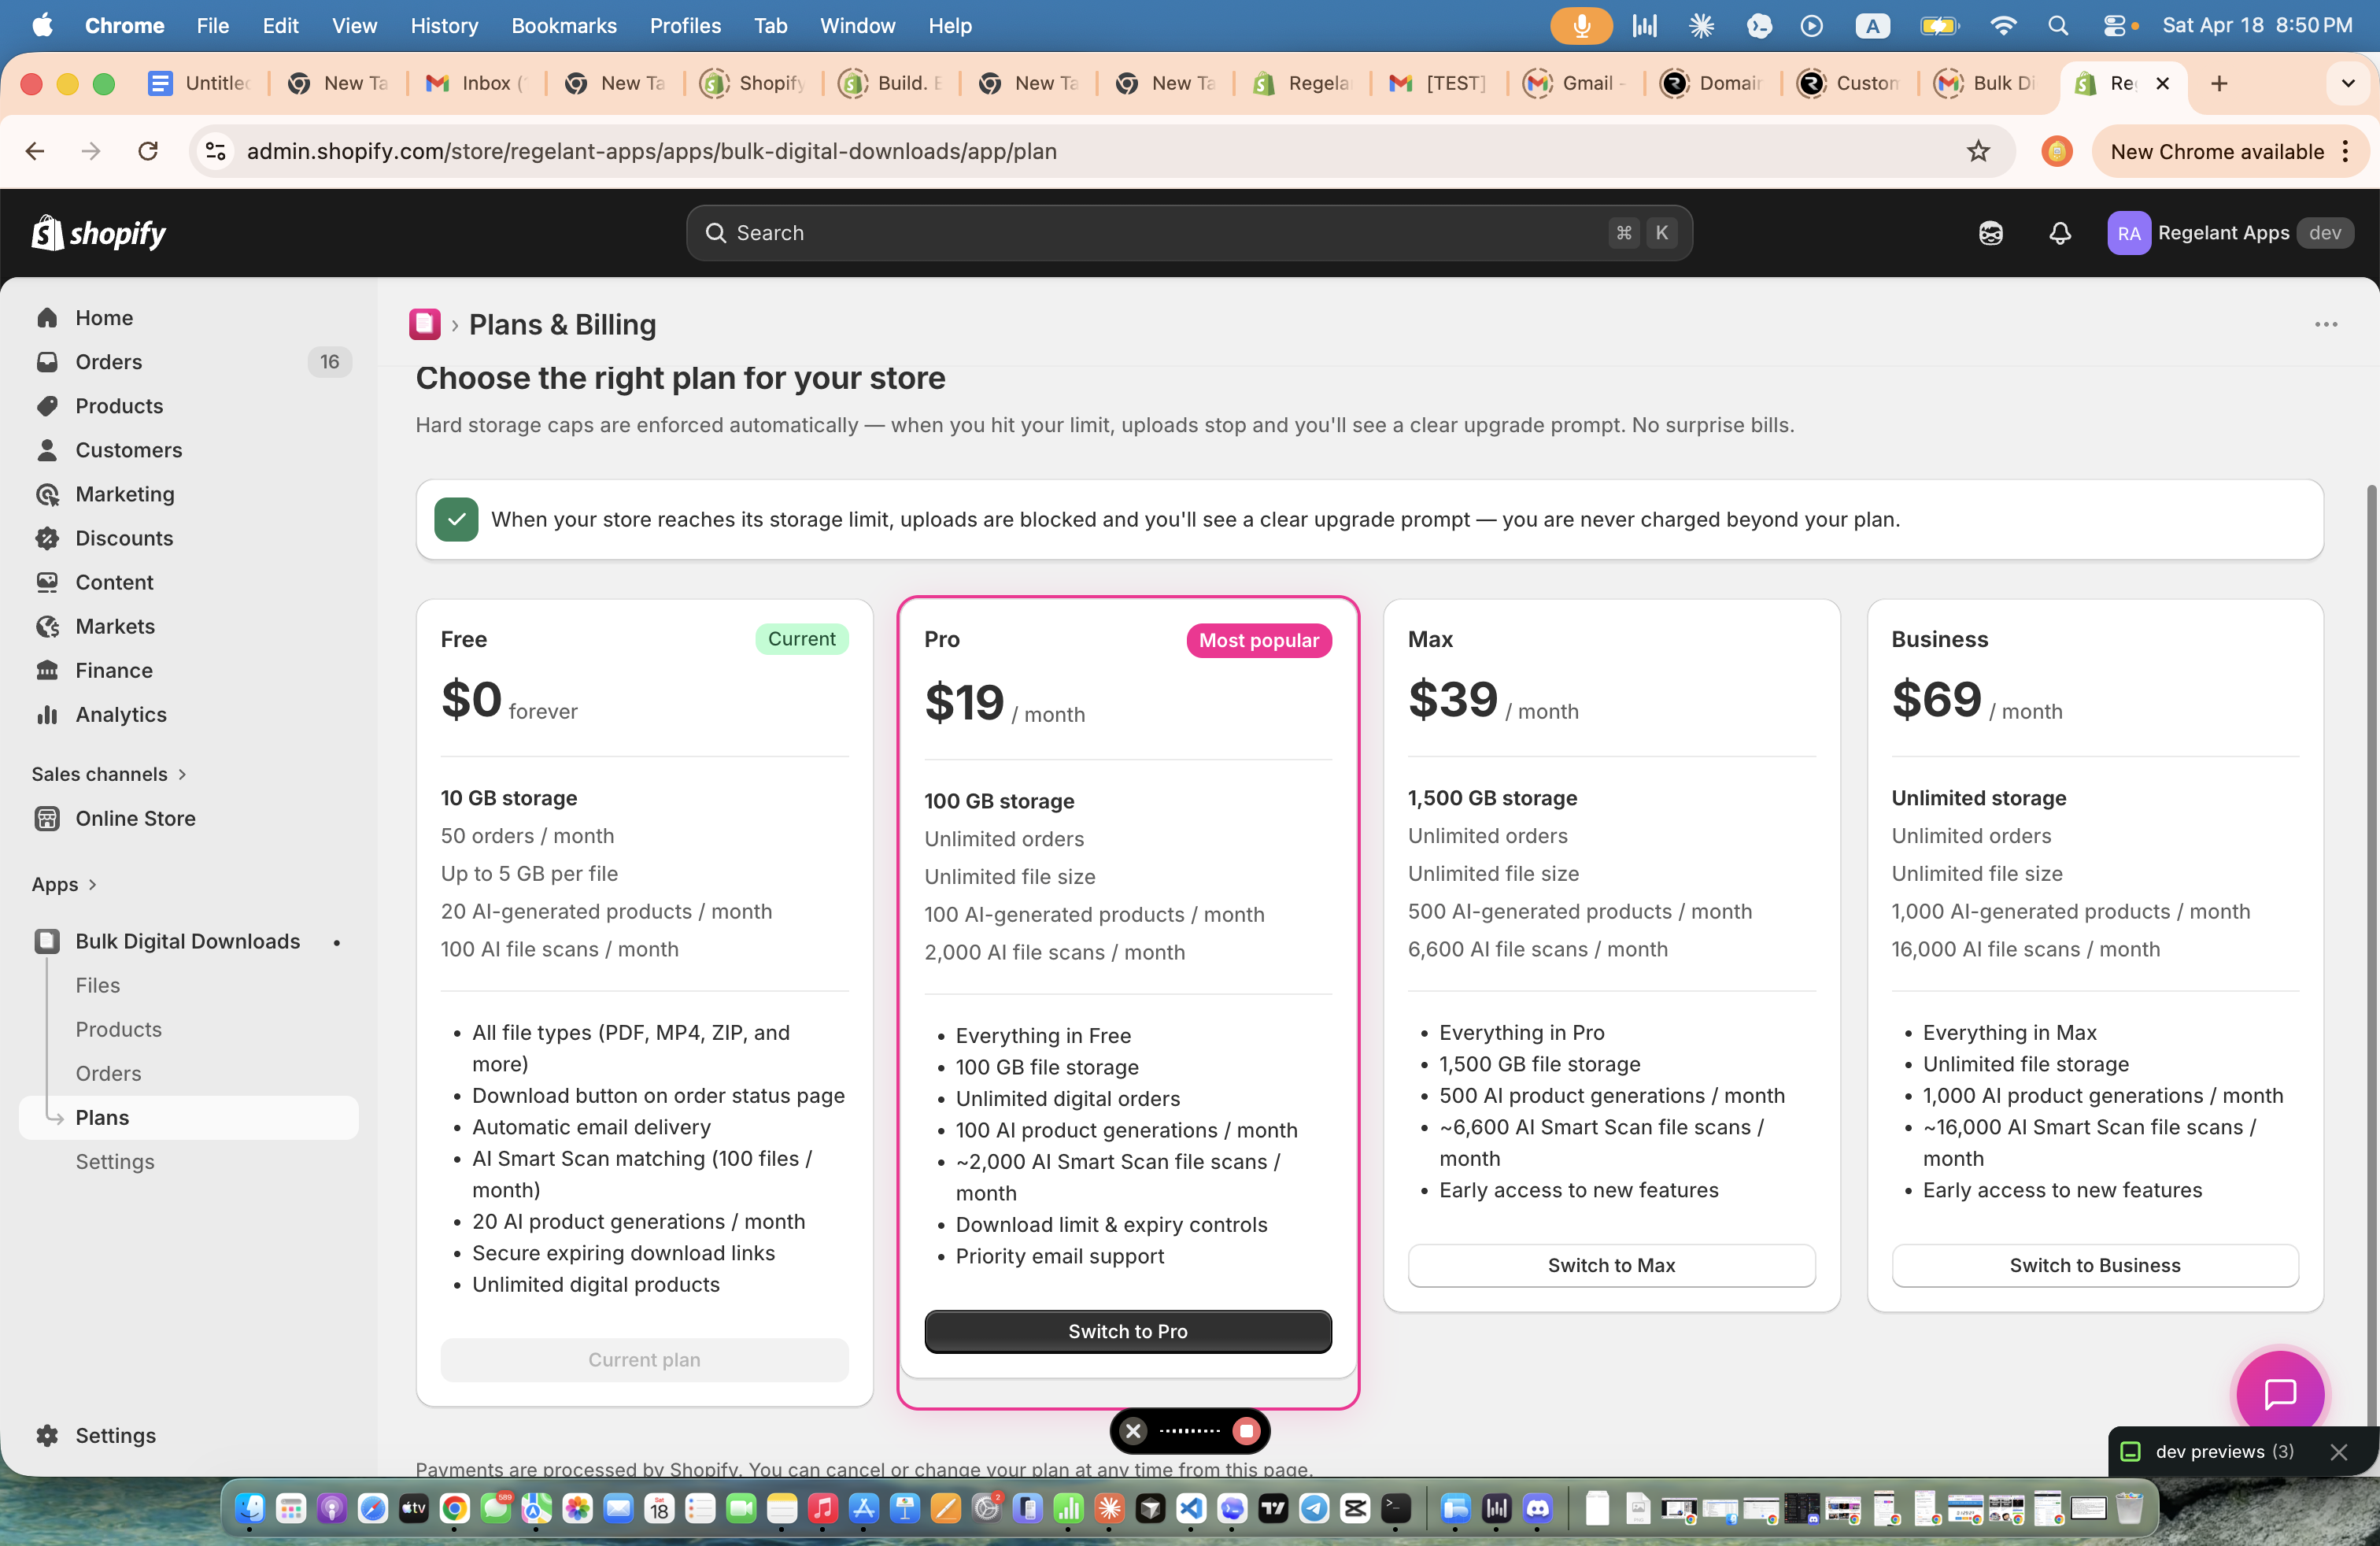This screenshot has width=2380, height=1546.
Task: Select Customers in the sidebar
Action: (x=127, y=450)
